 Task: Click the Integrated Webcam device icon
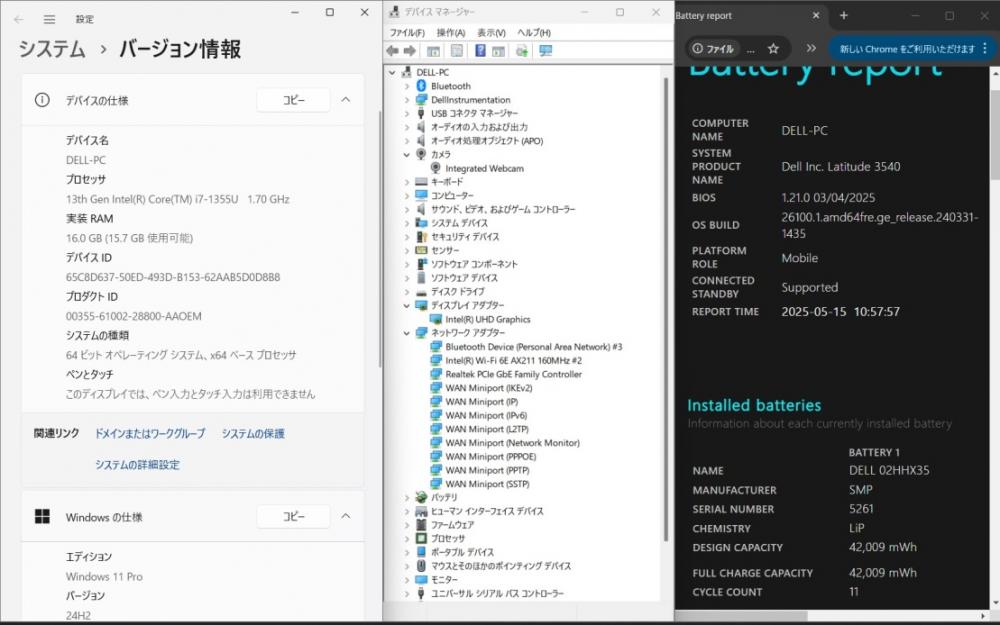point(436,168)
